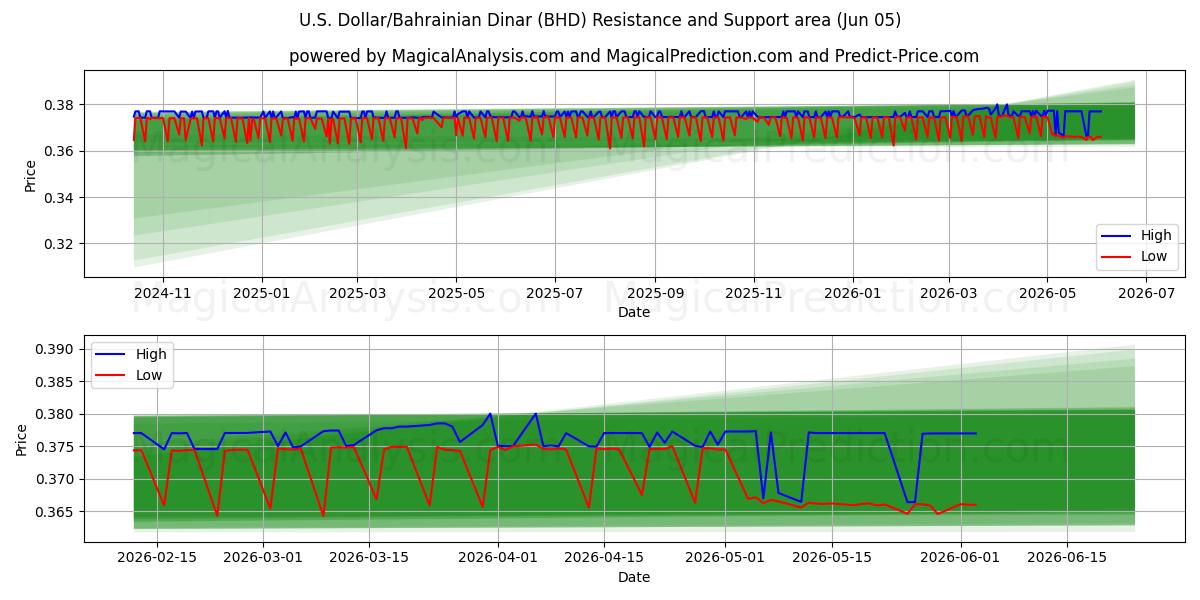Click the 2025-01 date tick label
1200x600 pixels.
(x=262, y=294)
